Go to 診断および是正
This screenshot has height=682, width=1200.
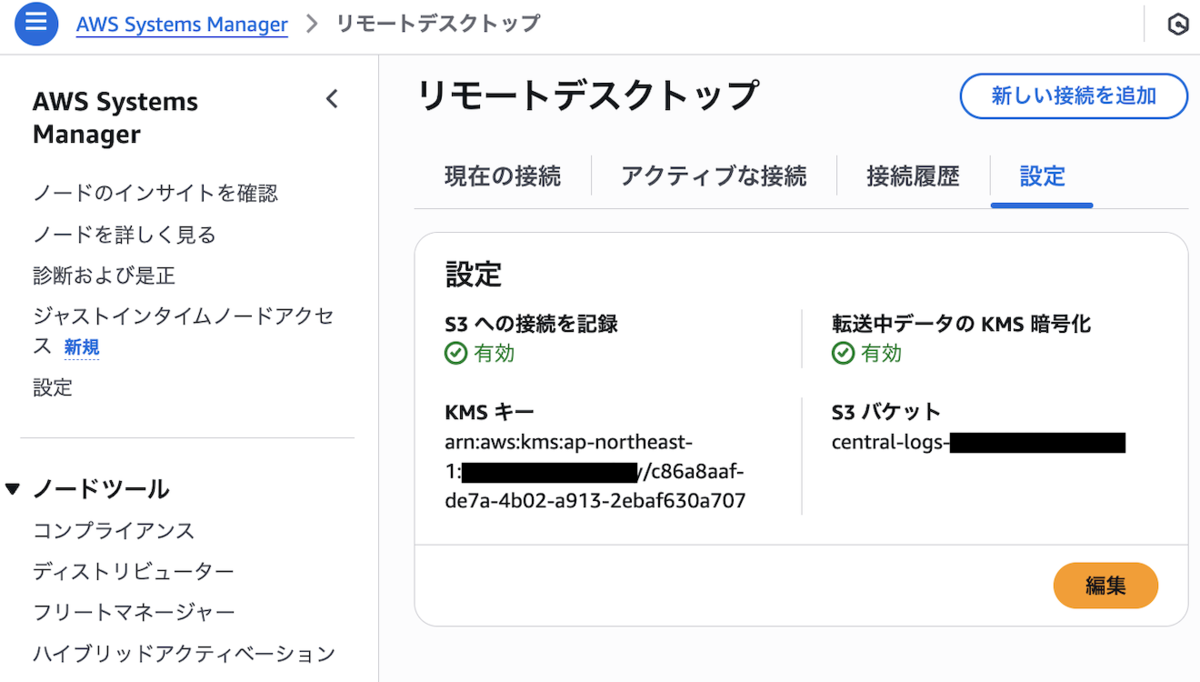click(104, 275)
